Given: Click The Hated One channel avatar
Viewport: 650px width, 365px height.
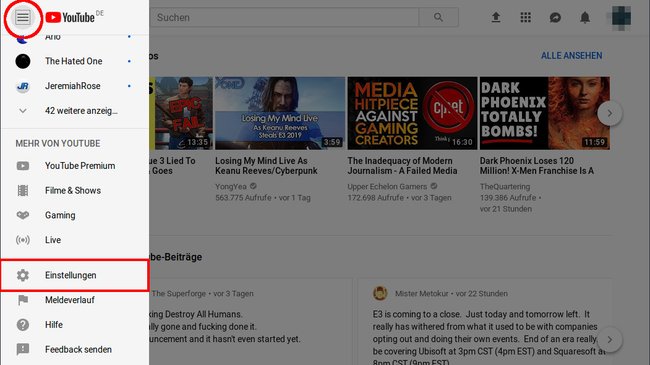Looking at the screenshot, I should [x=23, y=61].
